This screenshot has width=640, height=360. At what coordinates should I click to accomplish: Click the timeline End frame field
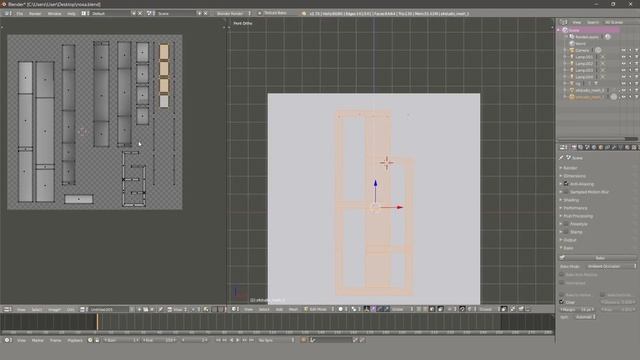[159, 340]
